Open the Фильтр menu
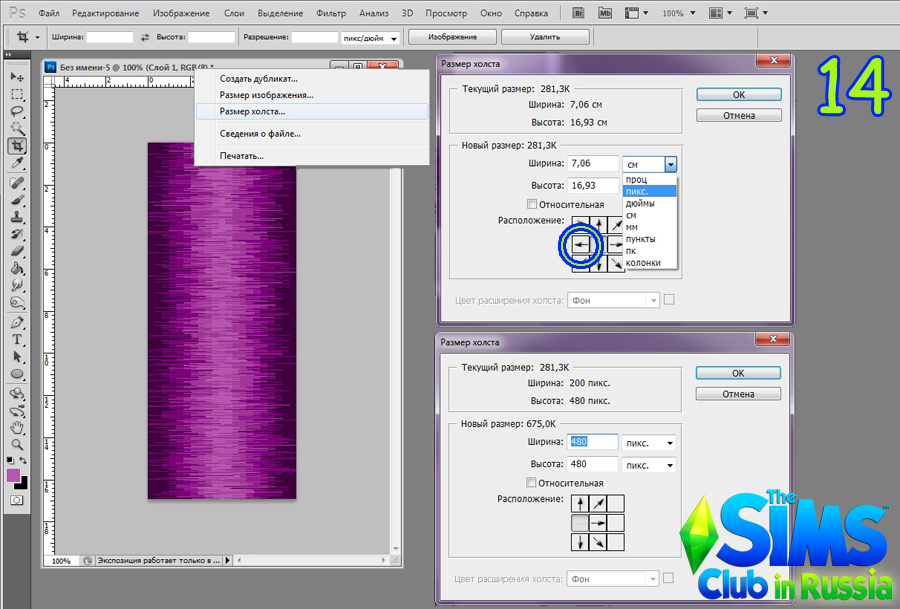 tap(330, 14)
